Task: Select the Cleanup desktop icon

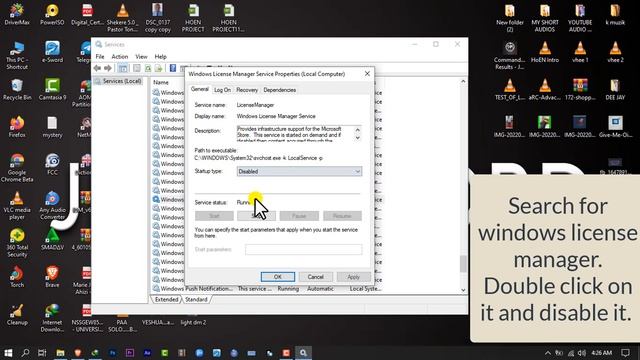Action: [x=17, y=314]
